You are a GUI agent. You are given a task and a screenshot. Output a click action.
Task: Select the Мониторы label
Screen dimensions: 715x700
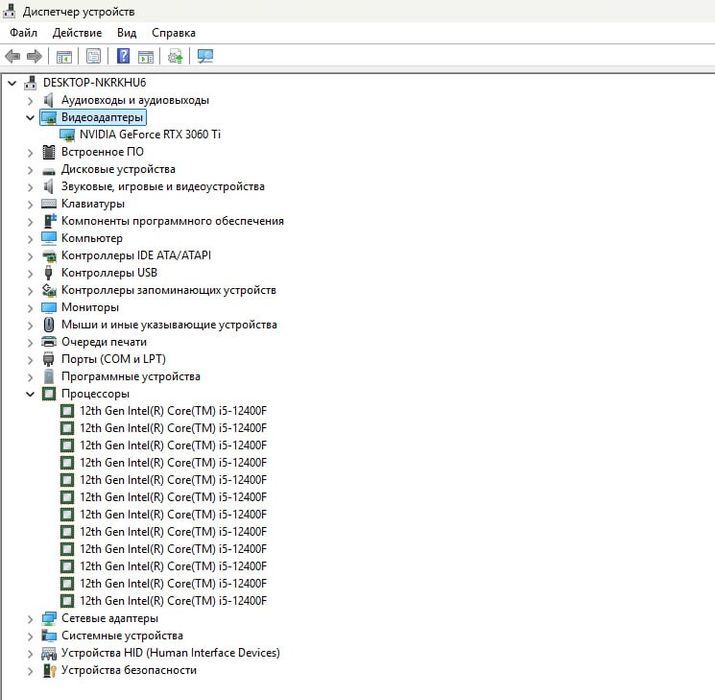(x=90, y=307)
